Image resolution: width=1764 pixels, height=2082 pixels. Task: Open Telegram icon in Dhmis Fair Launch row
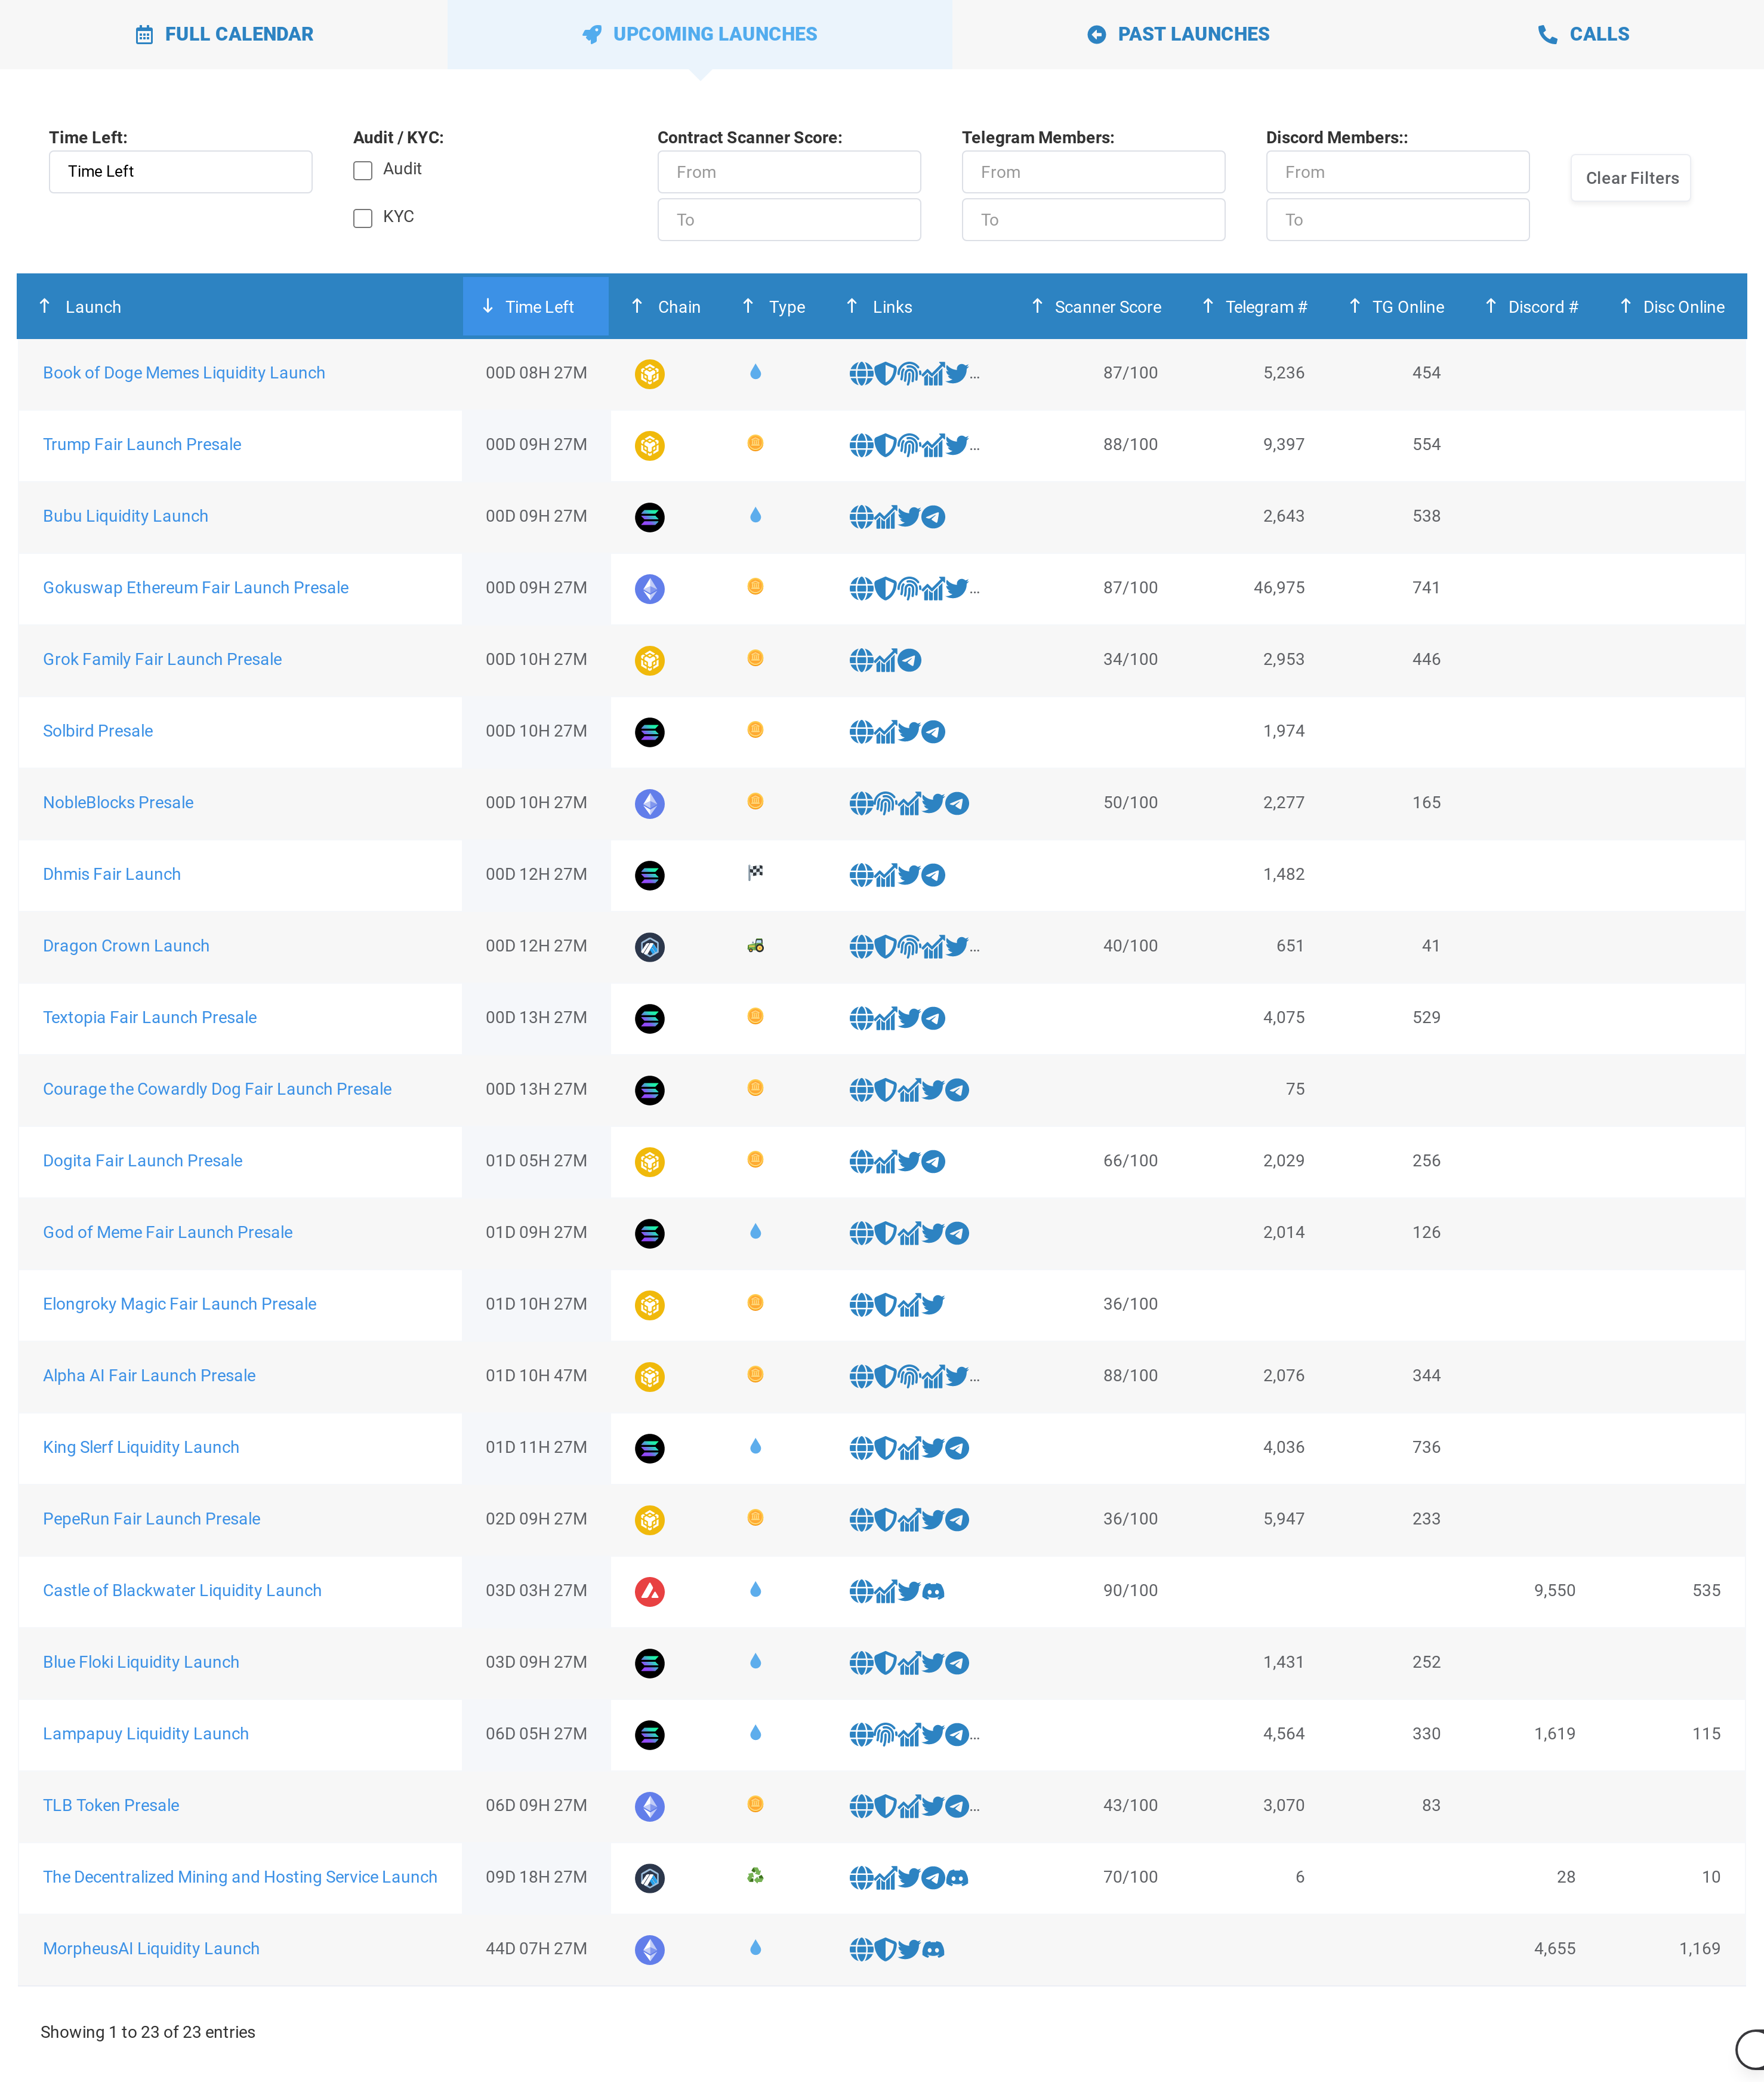pos(933,875)
